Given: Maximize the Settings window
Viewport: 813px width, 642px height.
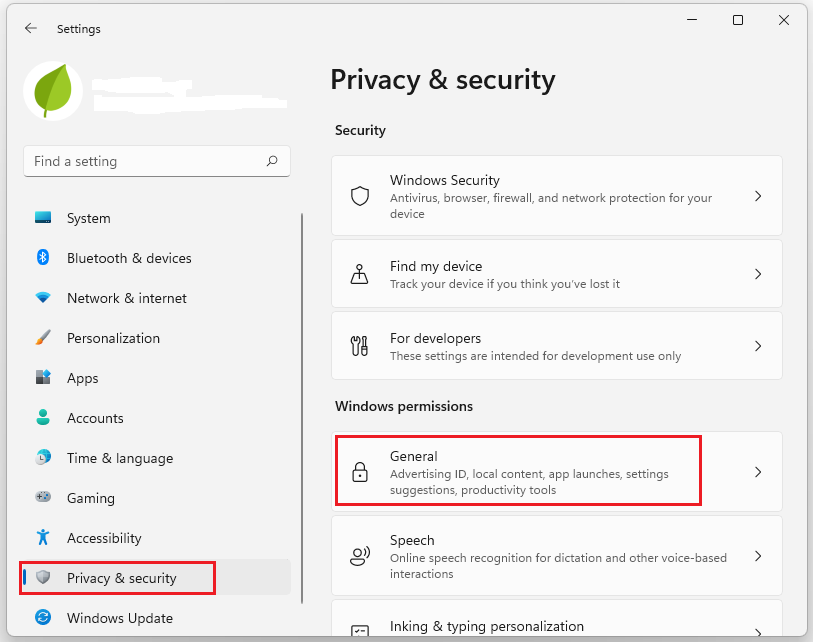Looking at the screenshot, I should 738,20.
